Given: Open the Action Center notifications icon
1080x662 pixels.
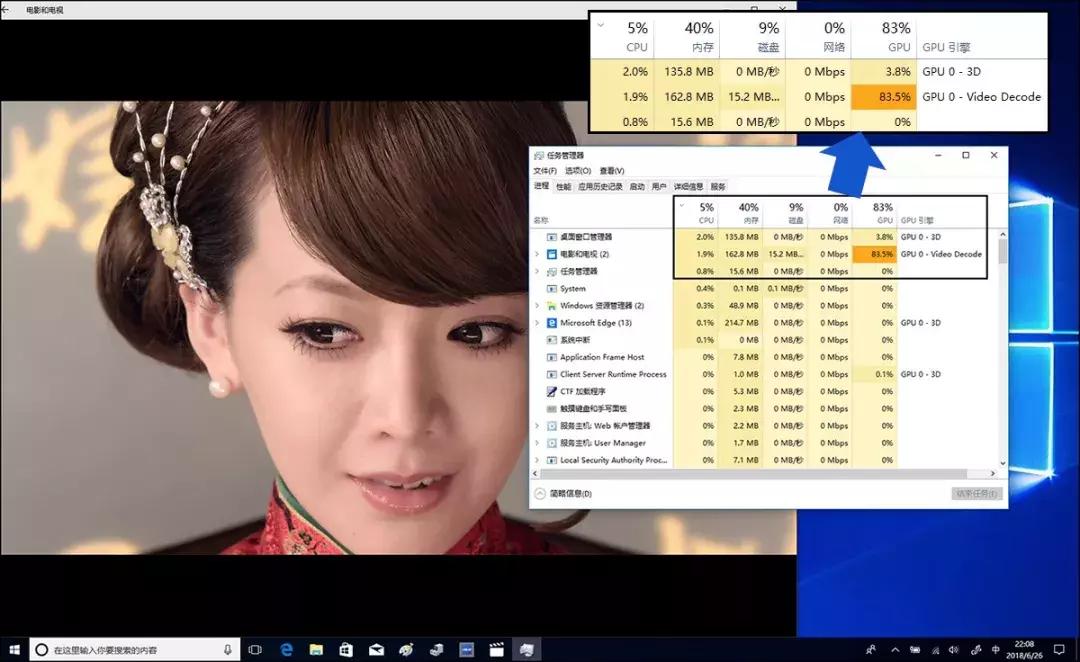Looking at the screenshot, I should (1059, 650).
